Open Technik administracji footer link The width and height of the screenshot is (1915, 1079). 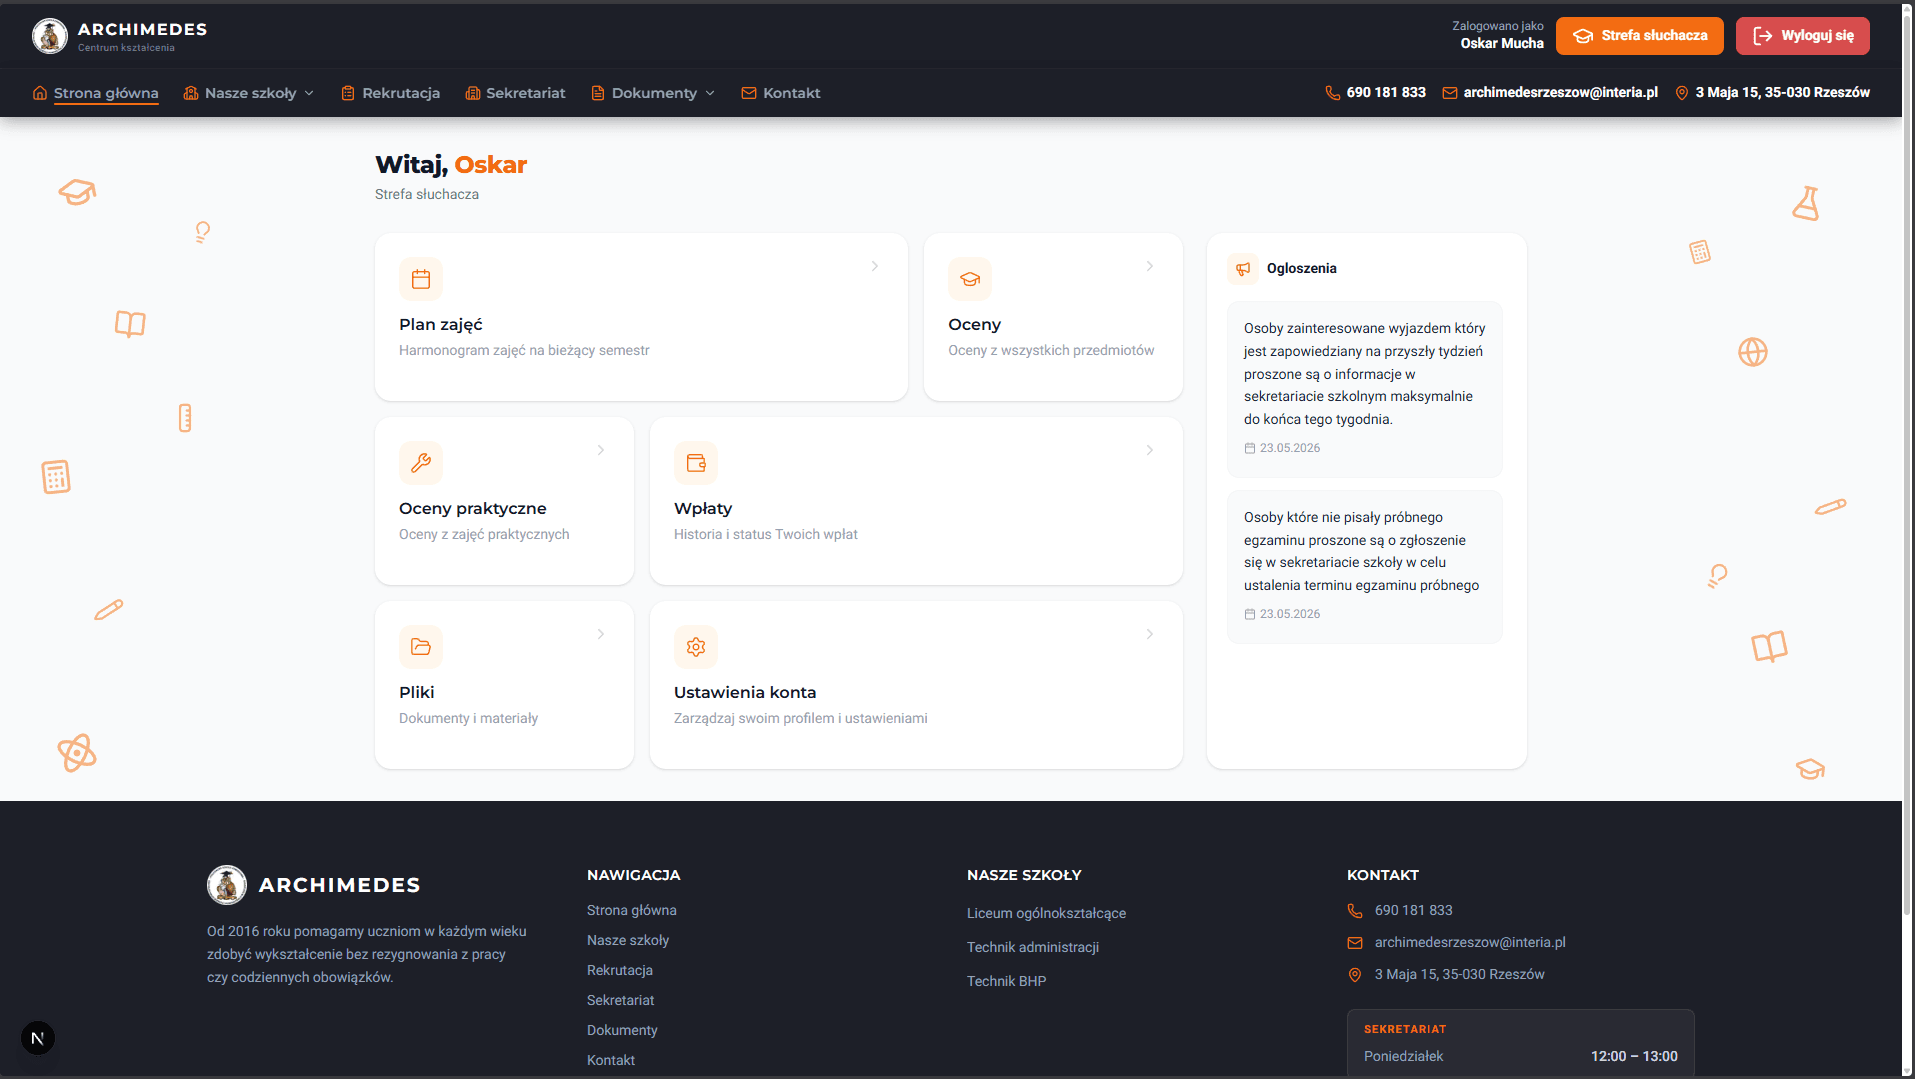[x=1033, y=948]
